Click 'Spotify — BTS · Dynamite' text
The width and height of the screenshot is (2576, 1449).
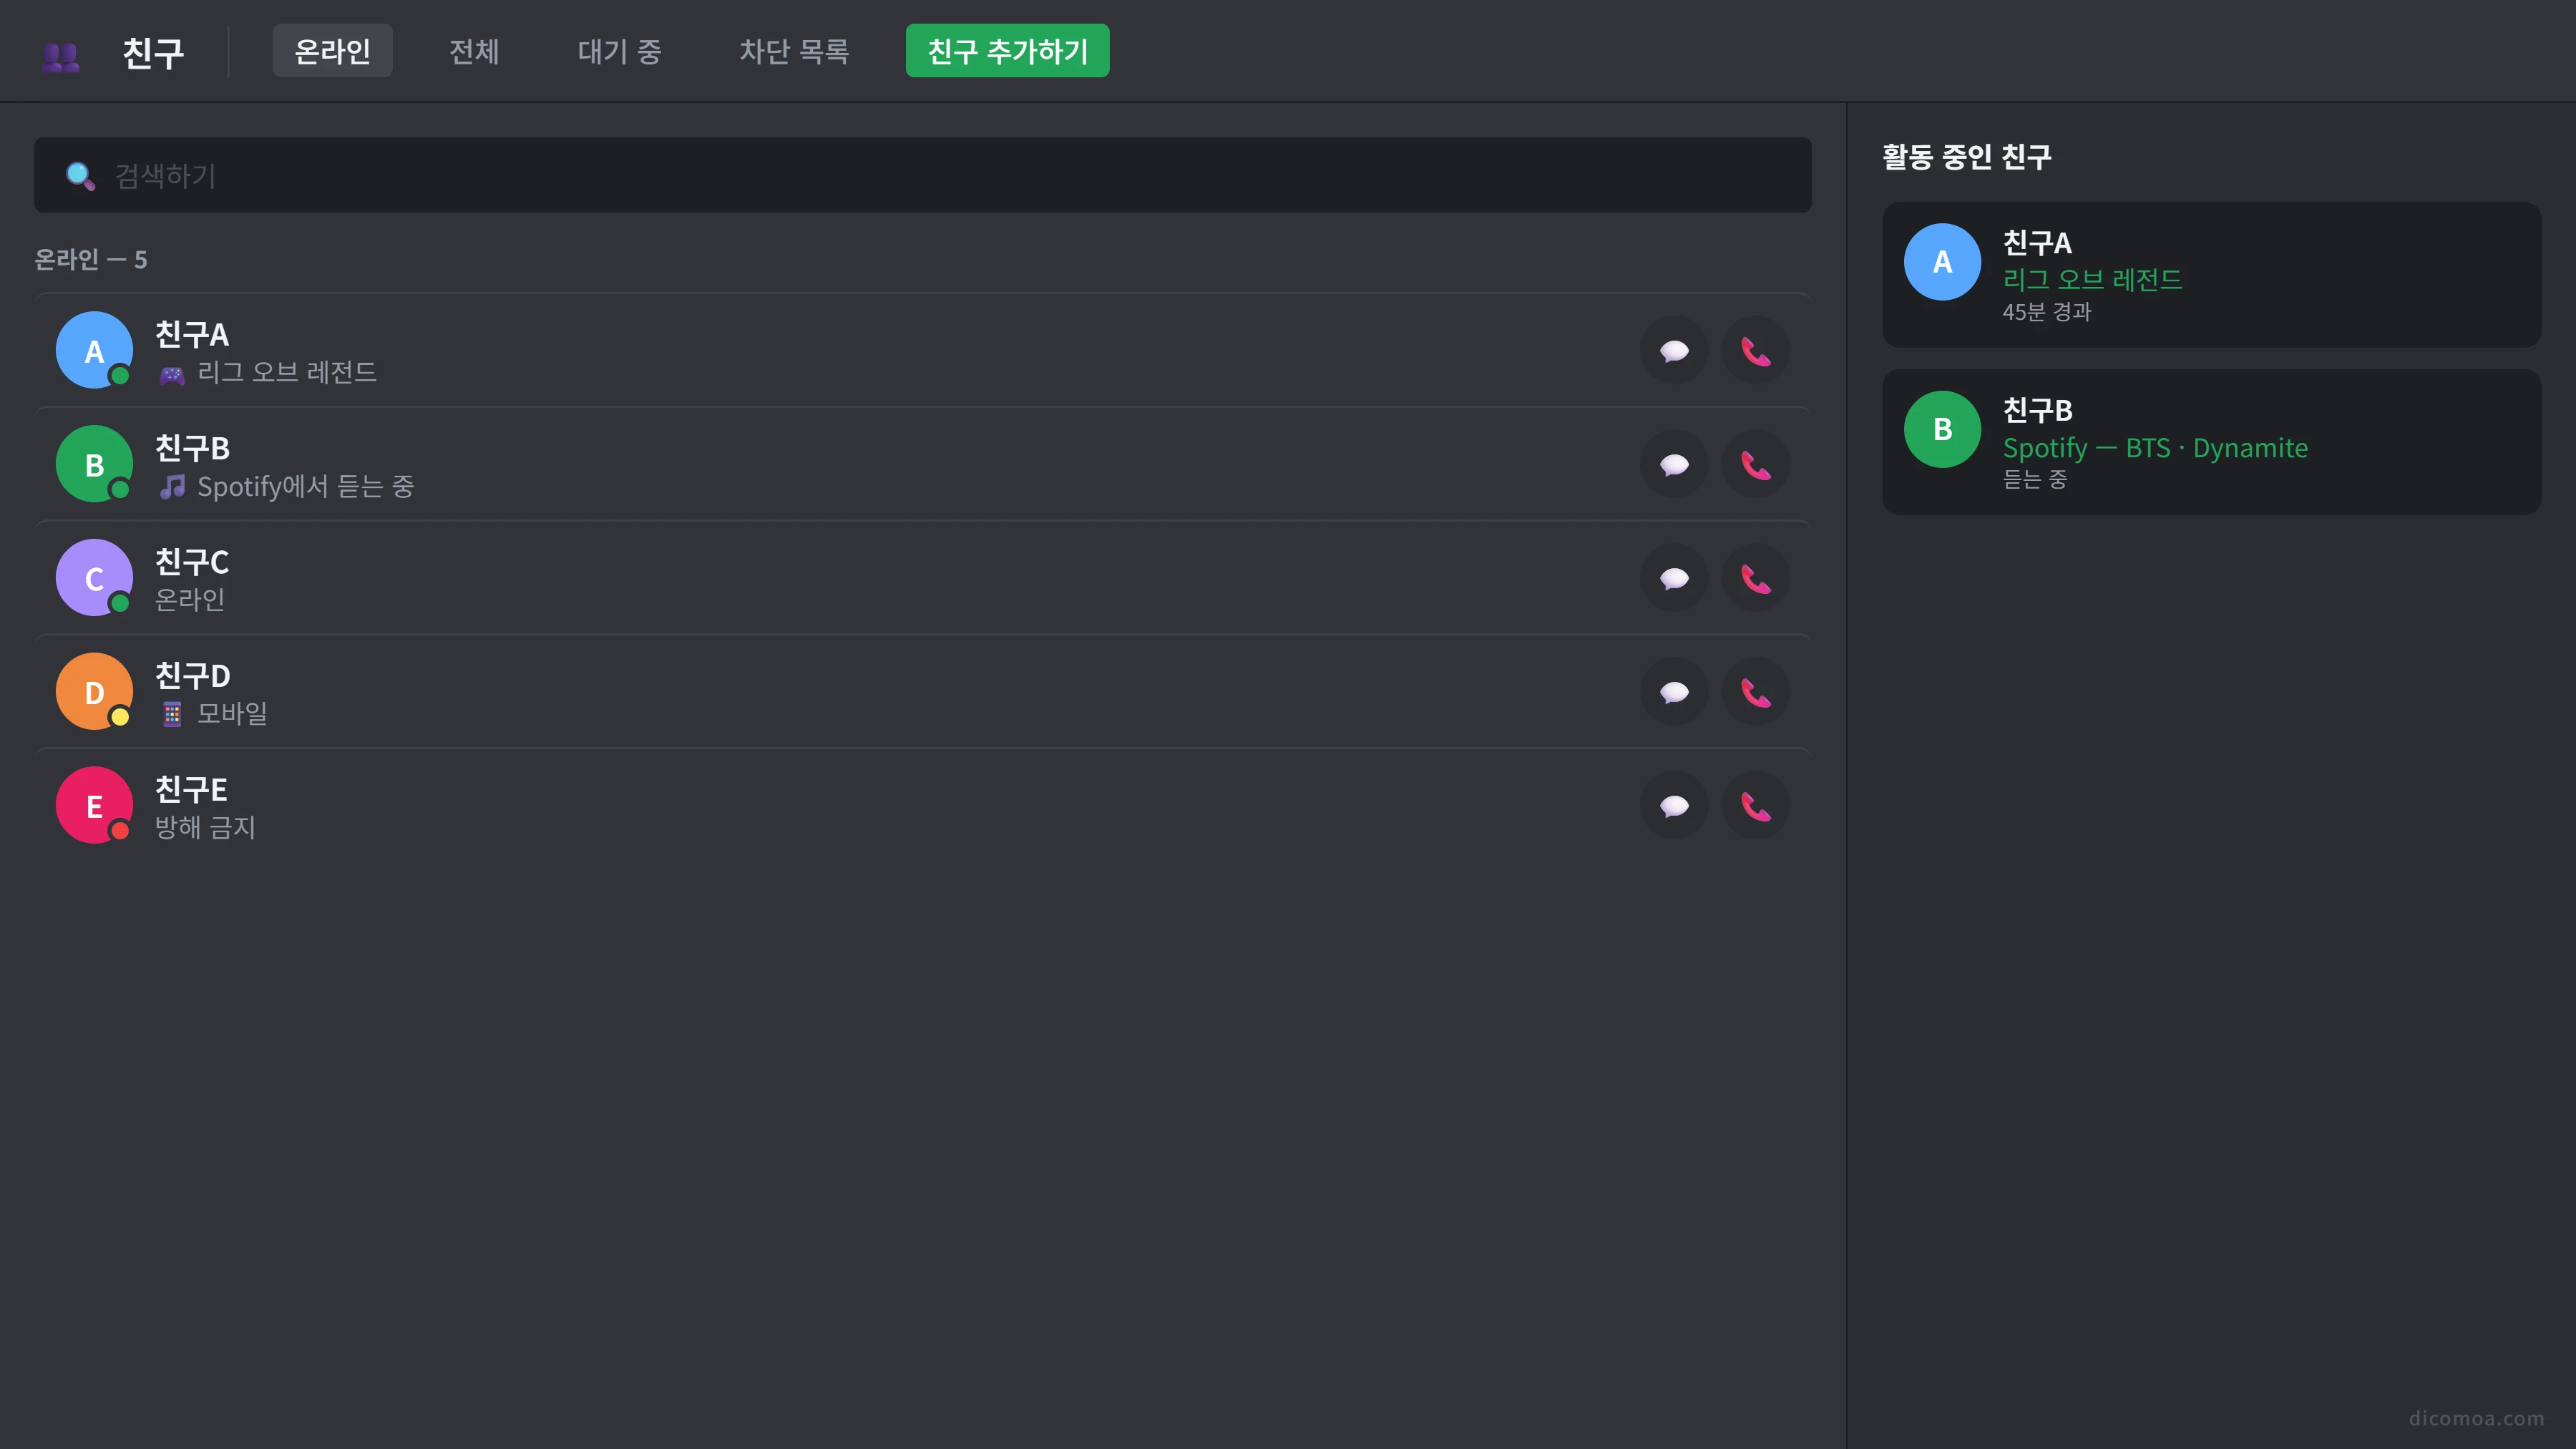coord(2155,448)
